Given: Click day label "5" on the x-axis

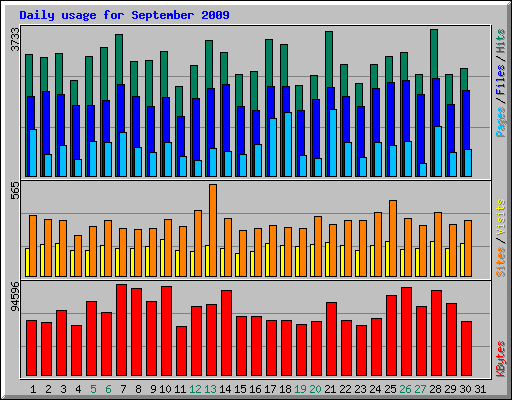Looking at the screenshot, I should click(93, 389).
